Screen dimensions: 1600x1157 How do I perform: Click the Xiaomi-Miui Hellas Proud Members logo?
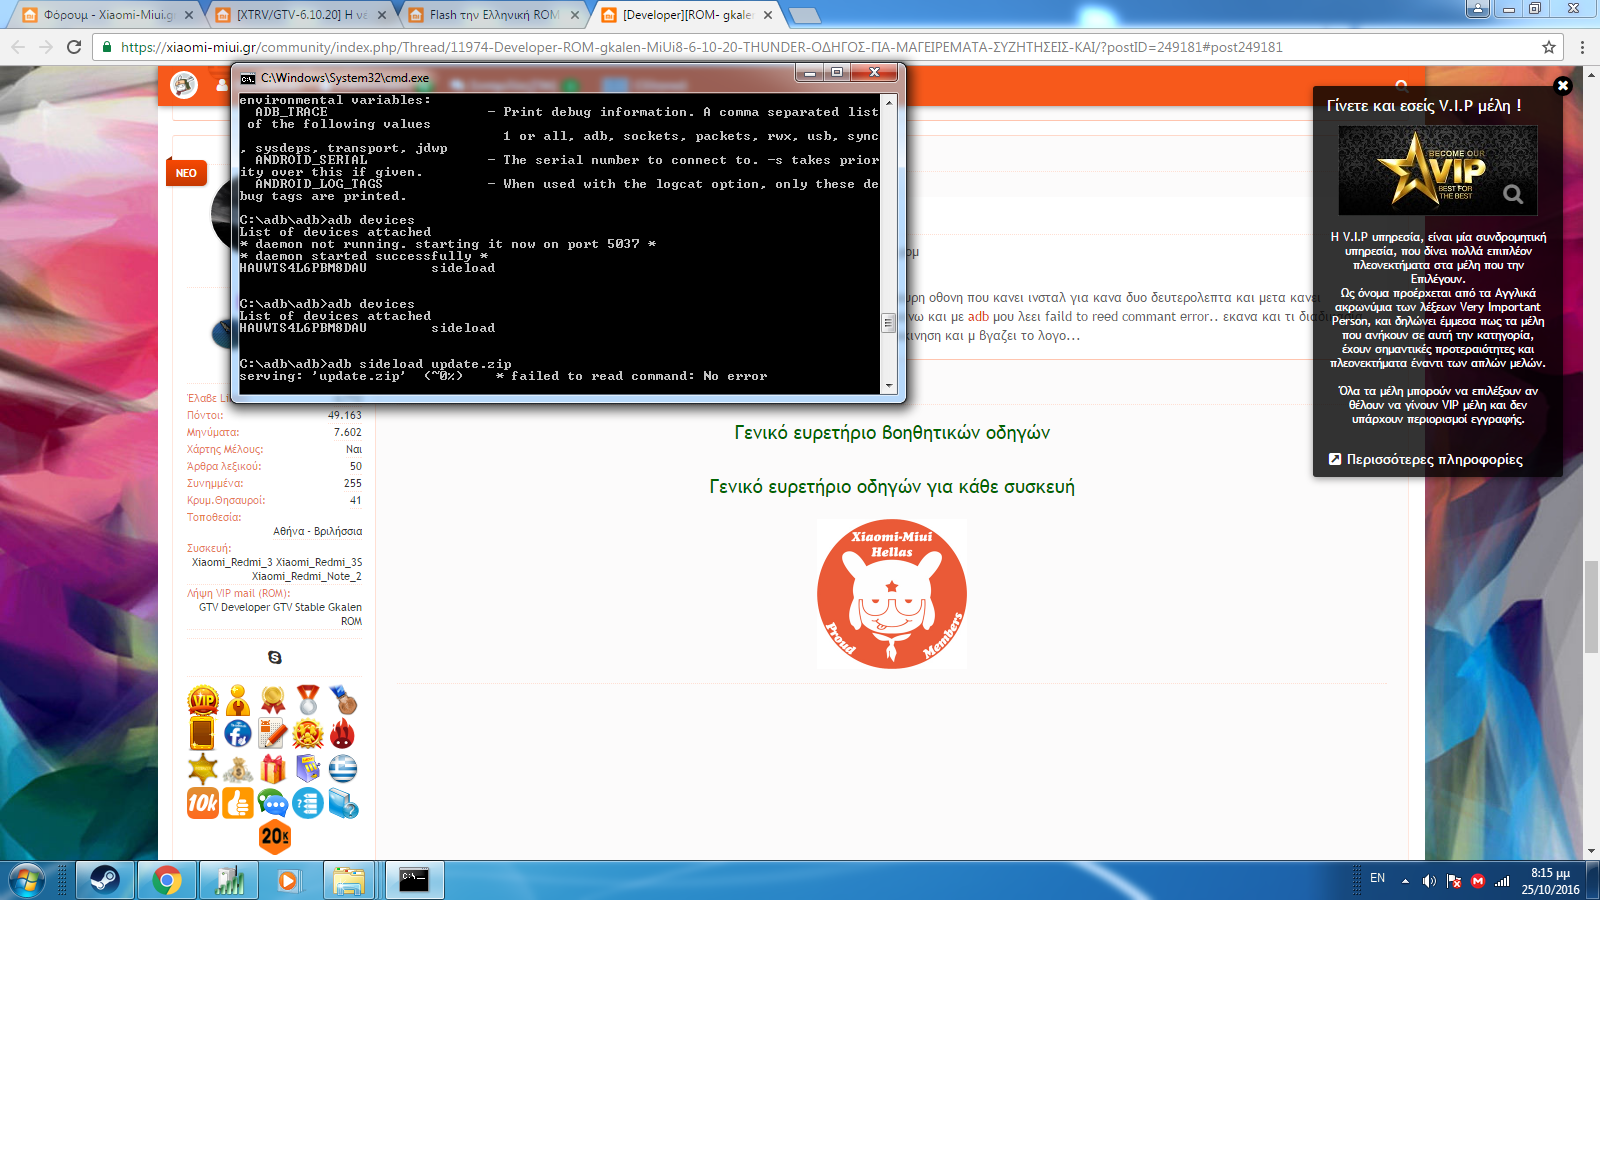coord(892,594)
